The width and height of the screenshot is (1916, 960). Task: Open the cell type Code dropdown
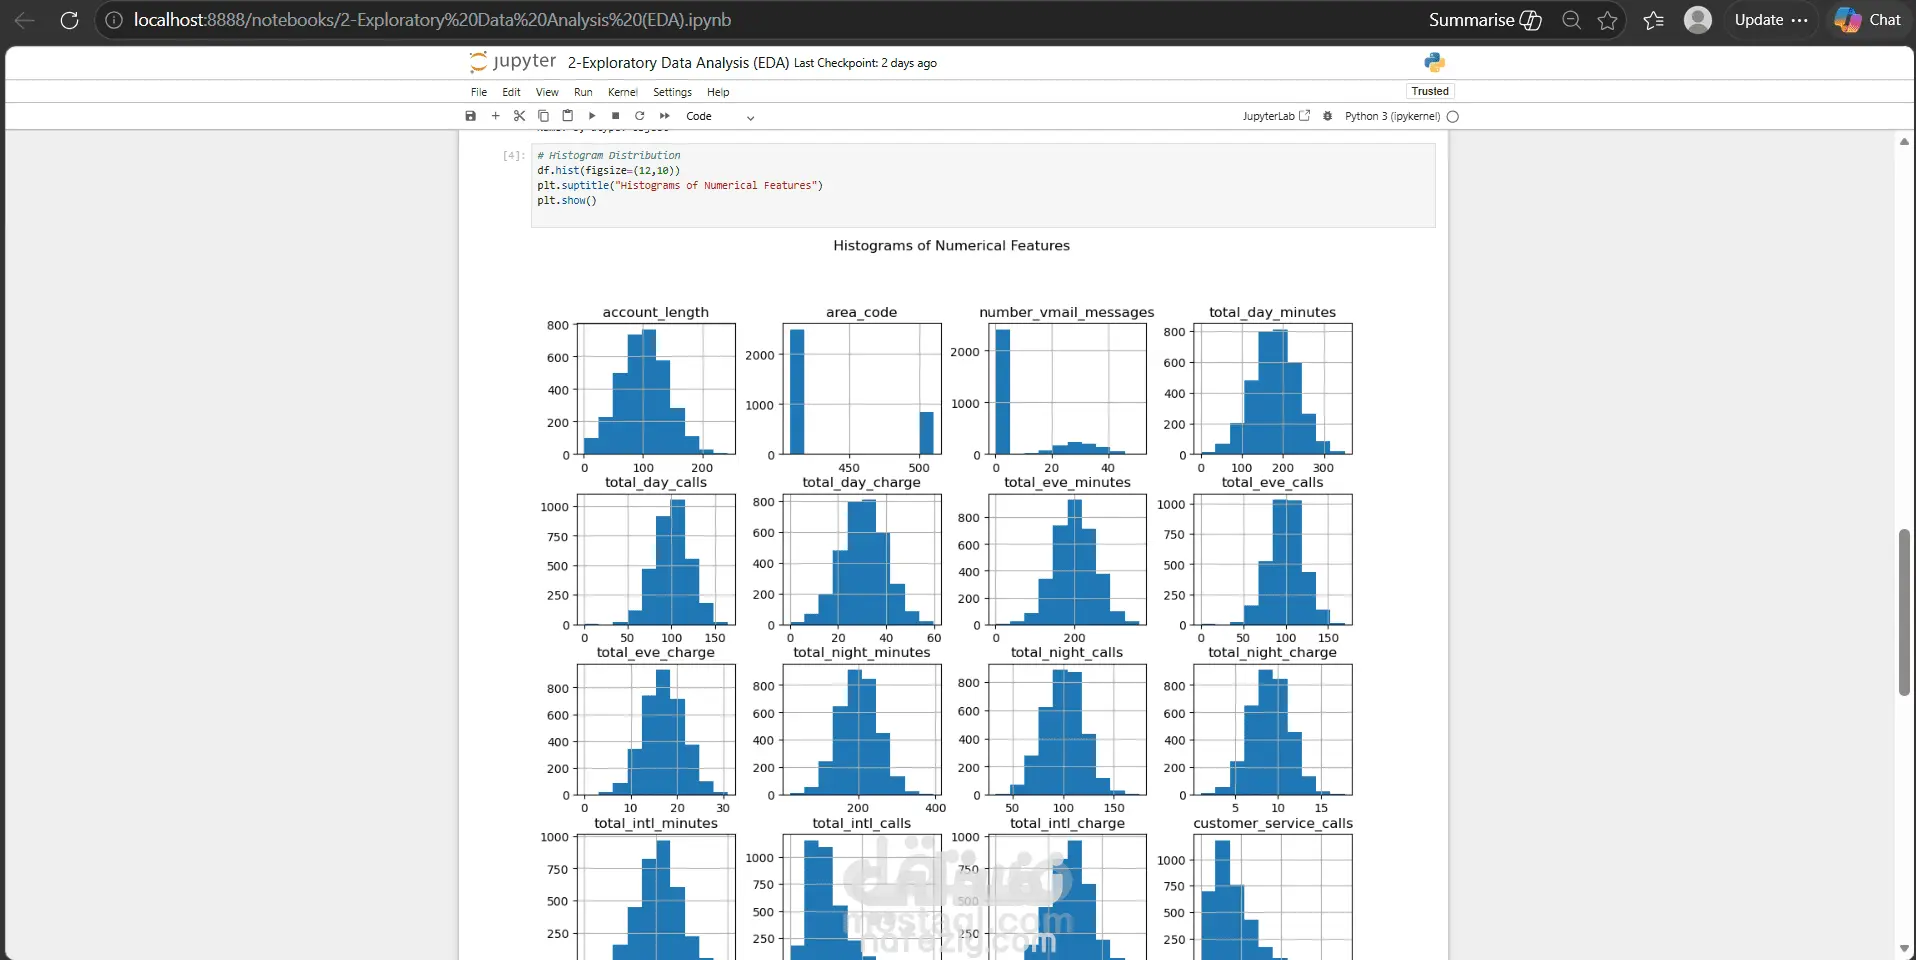click(x=720, y=116)
